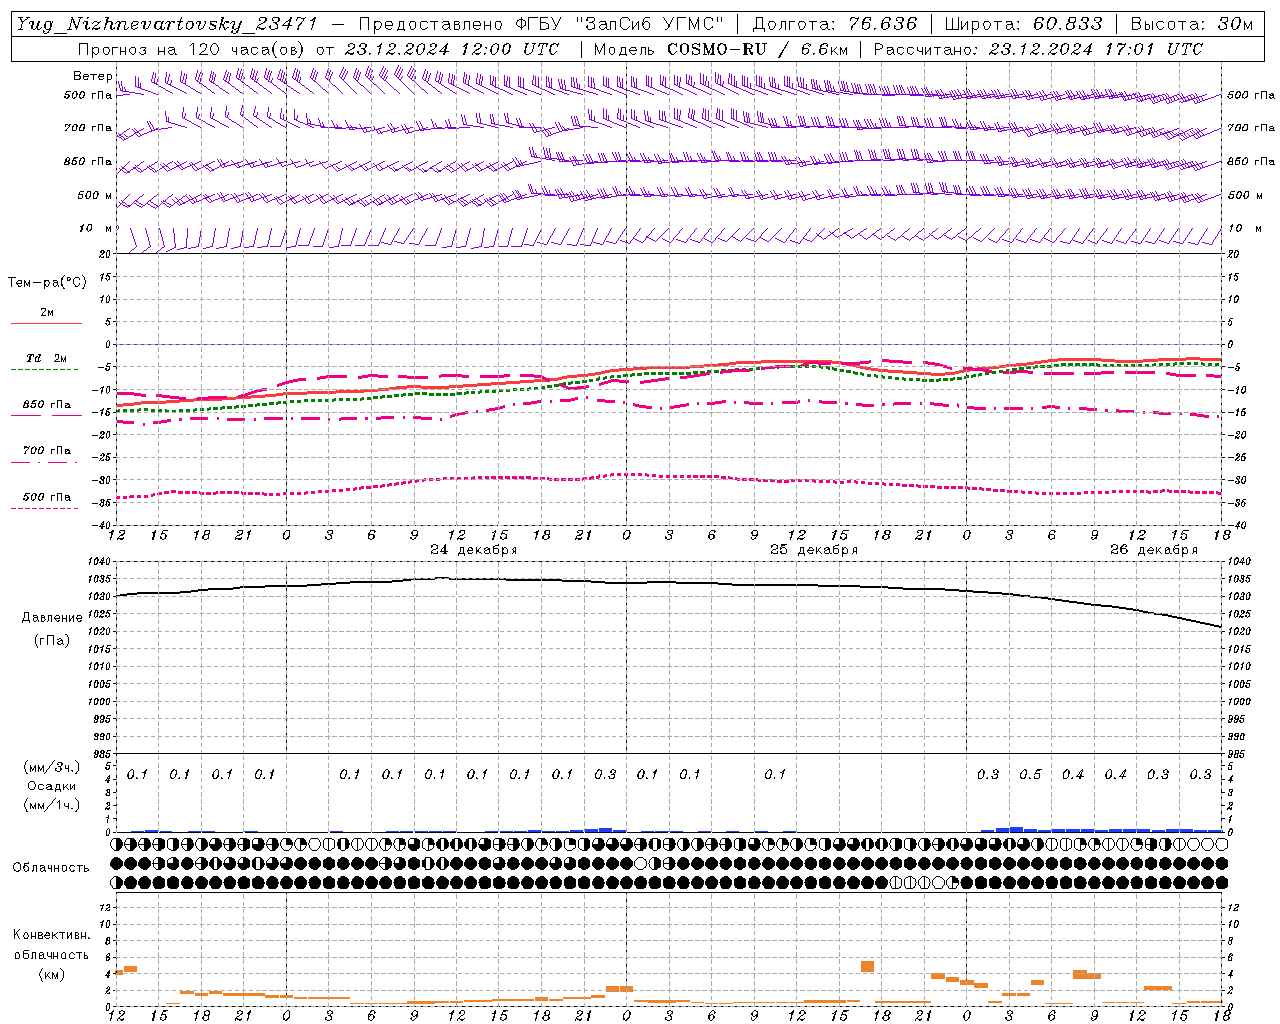
Task: Click the left-side "500 гПа" wind level label
Action: [88, 95]
